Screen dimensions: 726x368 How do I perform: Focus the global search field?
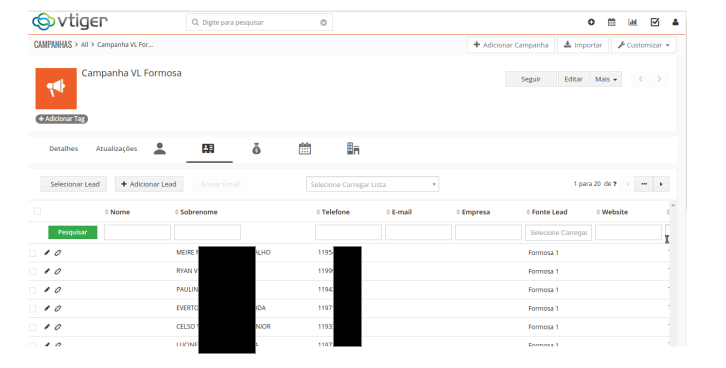pos(259,22)
